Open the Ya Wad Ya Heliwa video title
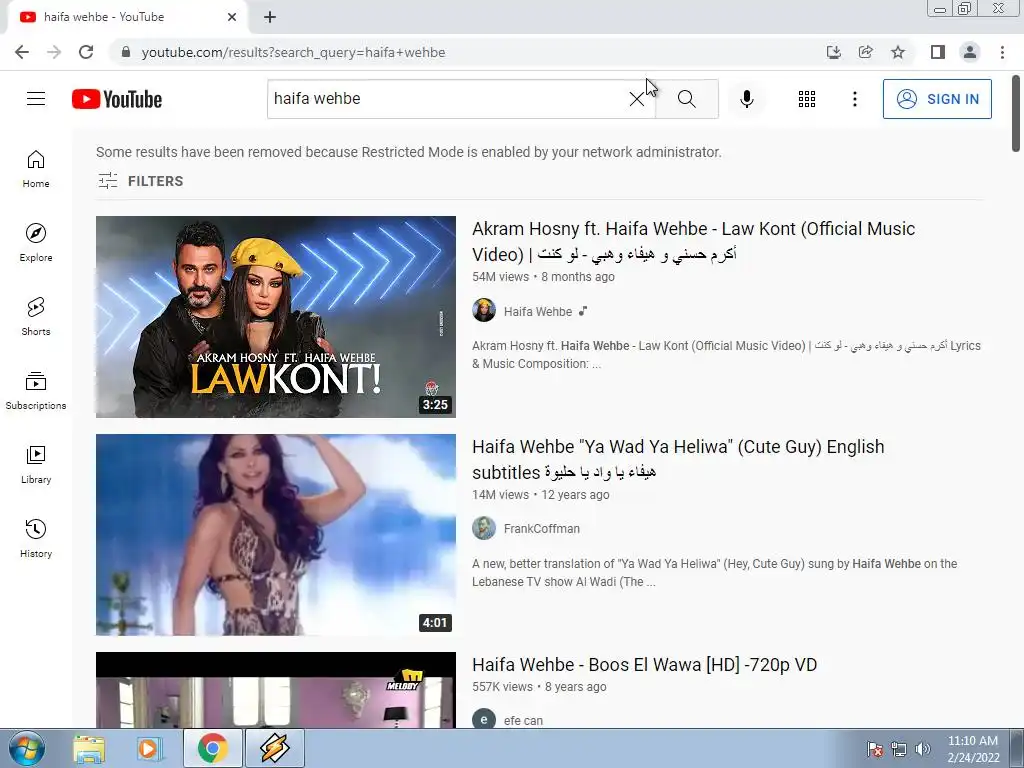 [x=678, y=459]
